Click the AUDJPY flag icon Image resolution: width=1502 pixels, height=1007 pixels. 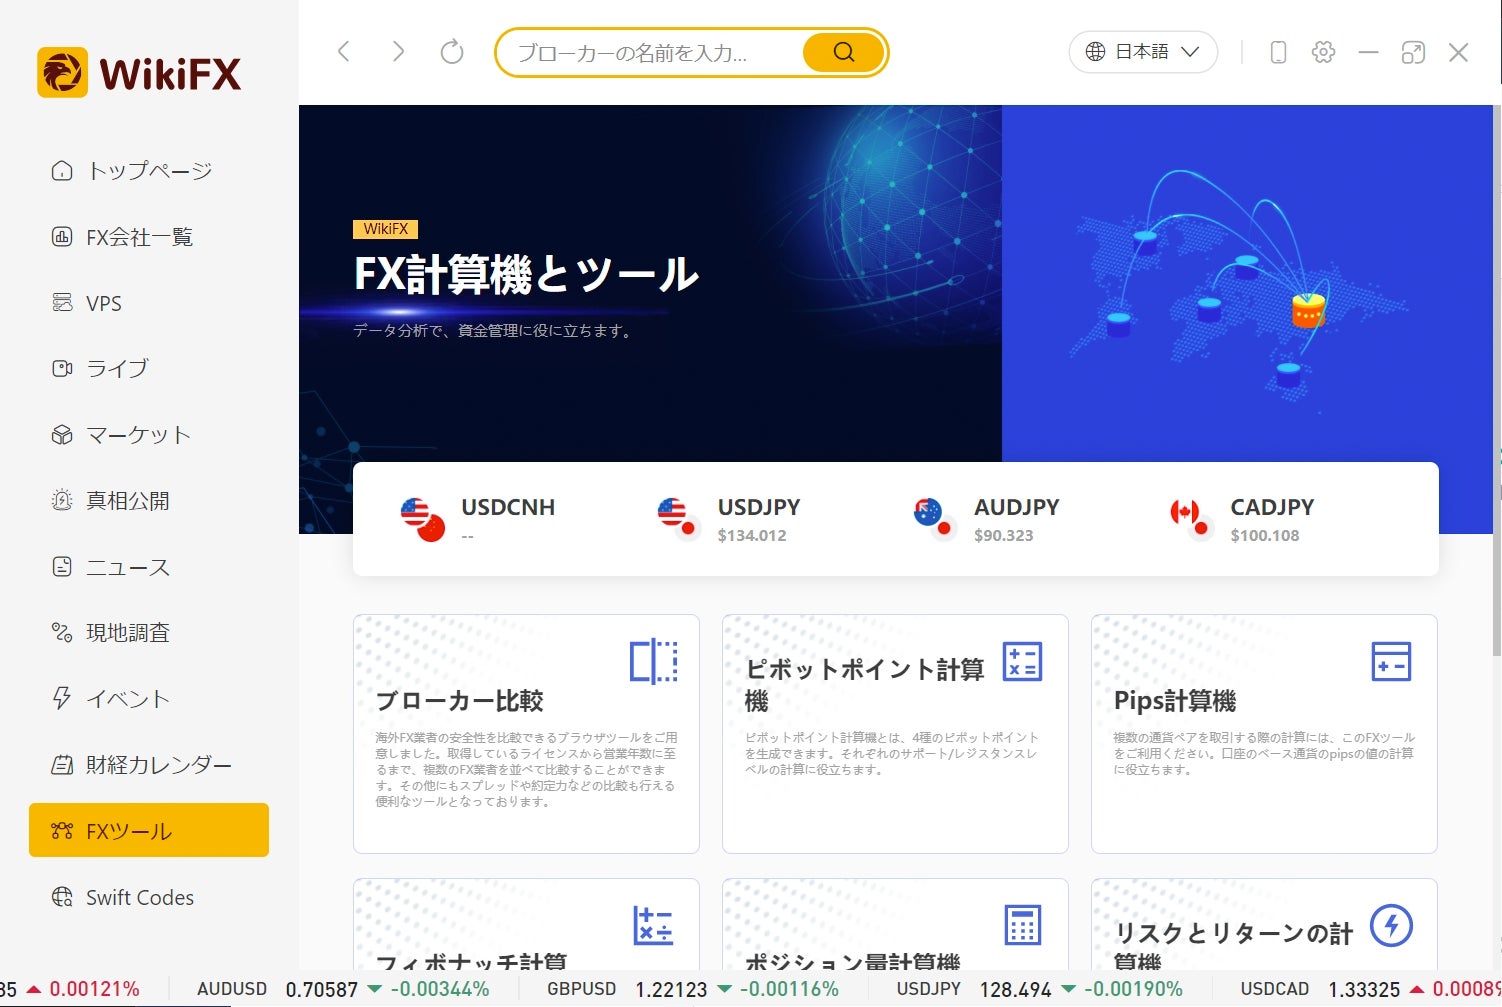pyautogui.click(x=935, y=519)
